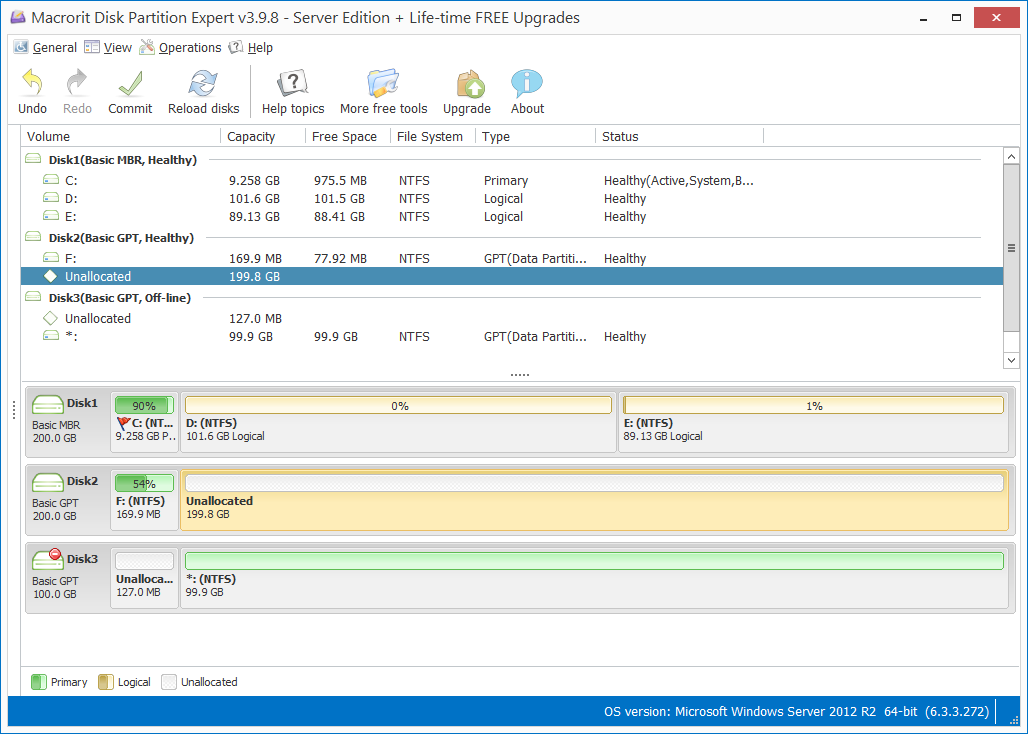Click E: type Logical cell
The width and height of the screenshot is (1028, 734).
(503, 216)
